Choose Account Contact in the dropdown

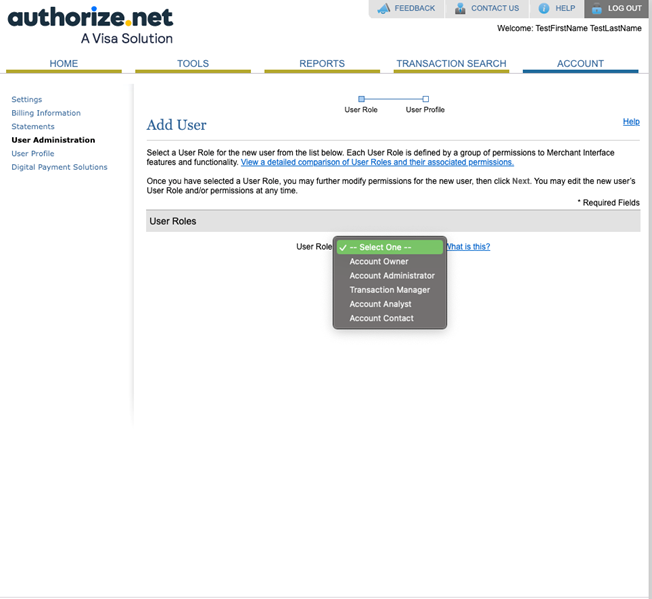pos(381,318)
